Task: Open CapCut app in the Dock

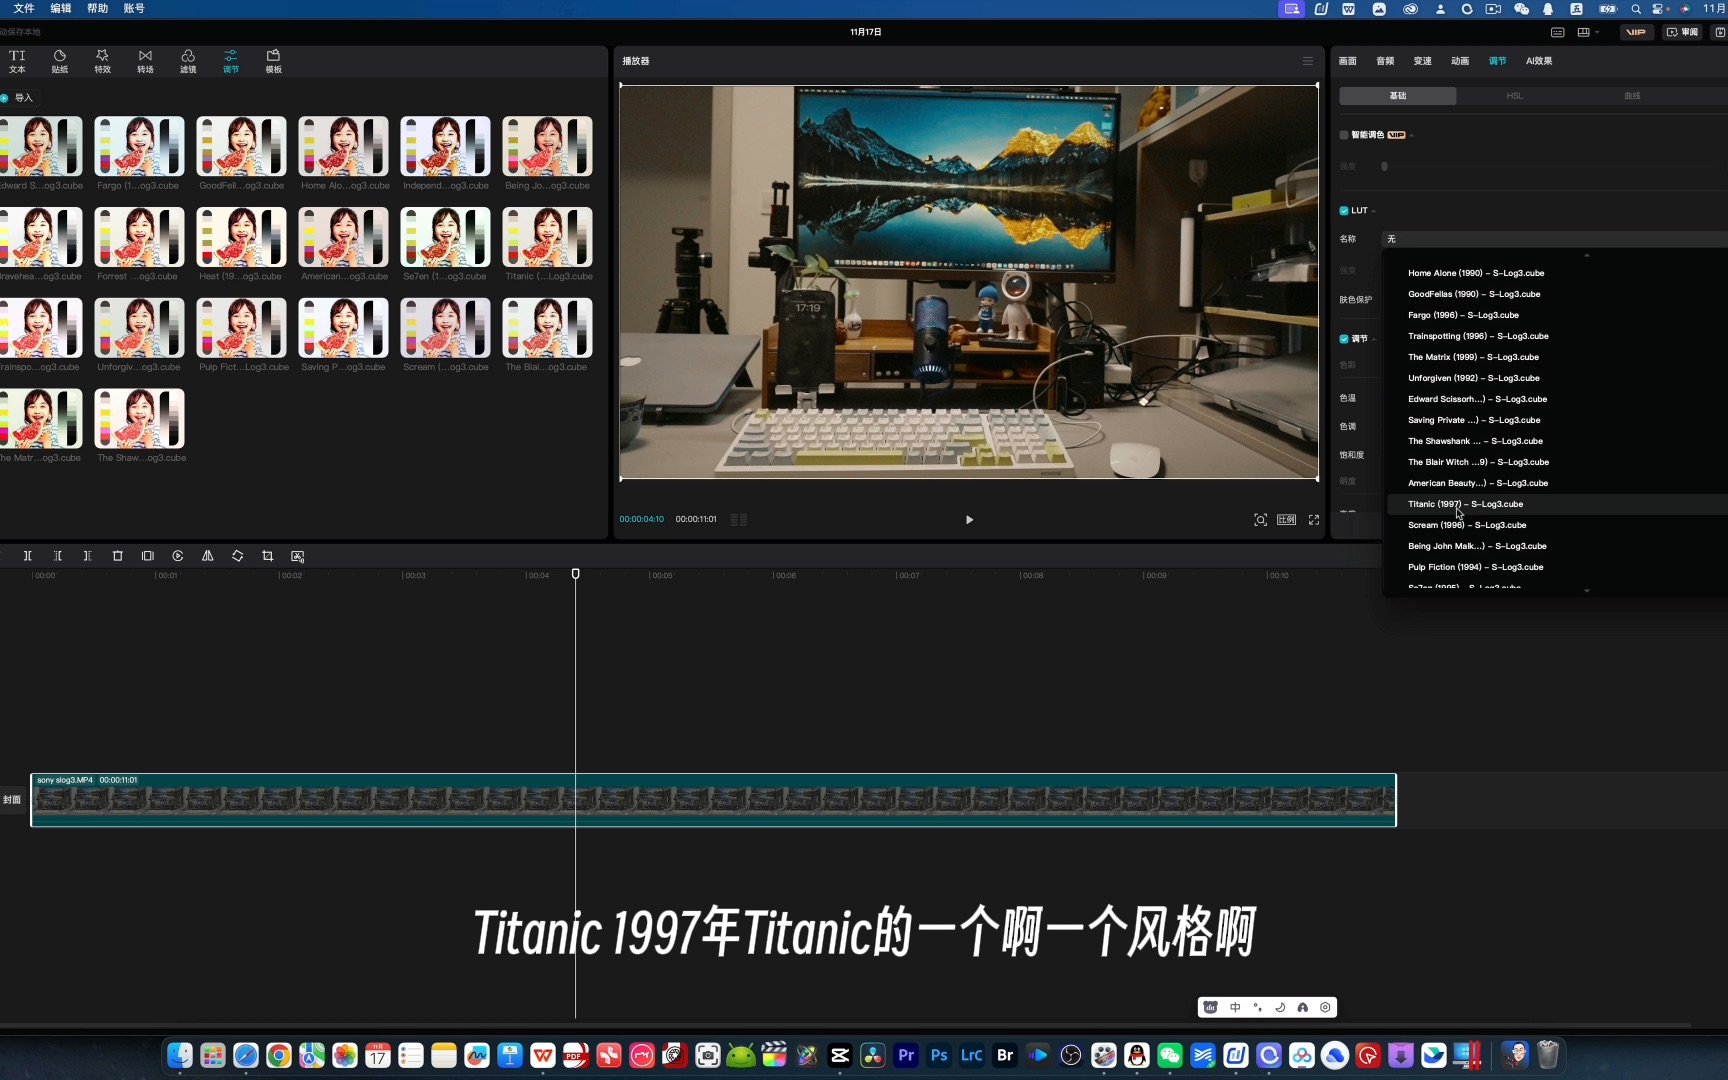Action: coord(840,1055)
